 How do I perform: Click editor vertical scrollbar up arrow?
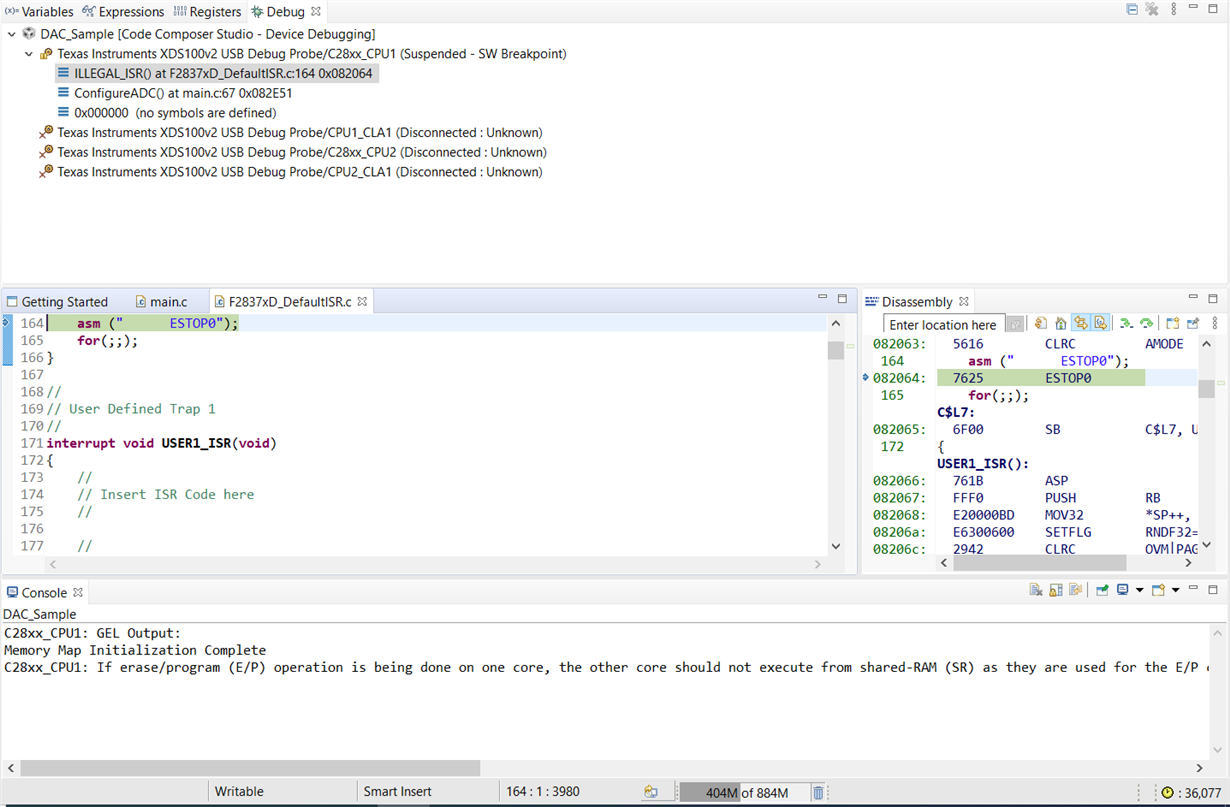coord(836,324)
